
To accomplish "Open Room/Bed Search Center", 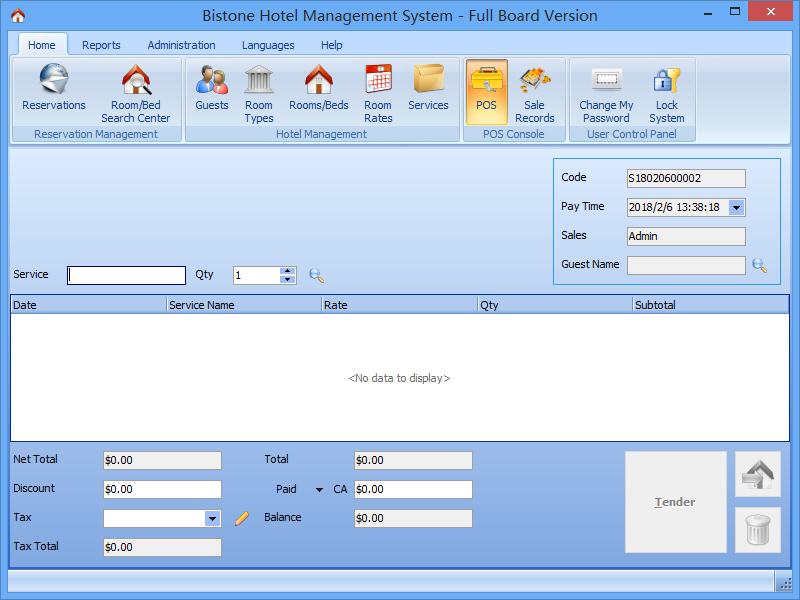I will pos(136,92).
